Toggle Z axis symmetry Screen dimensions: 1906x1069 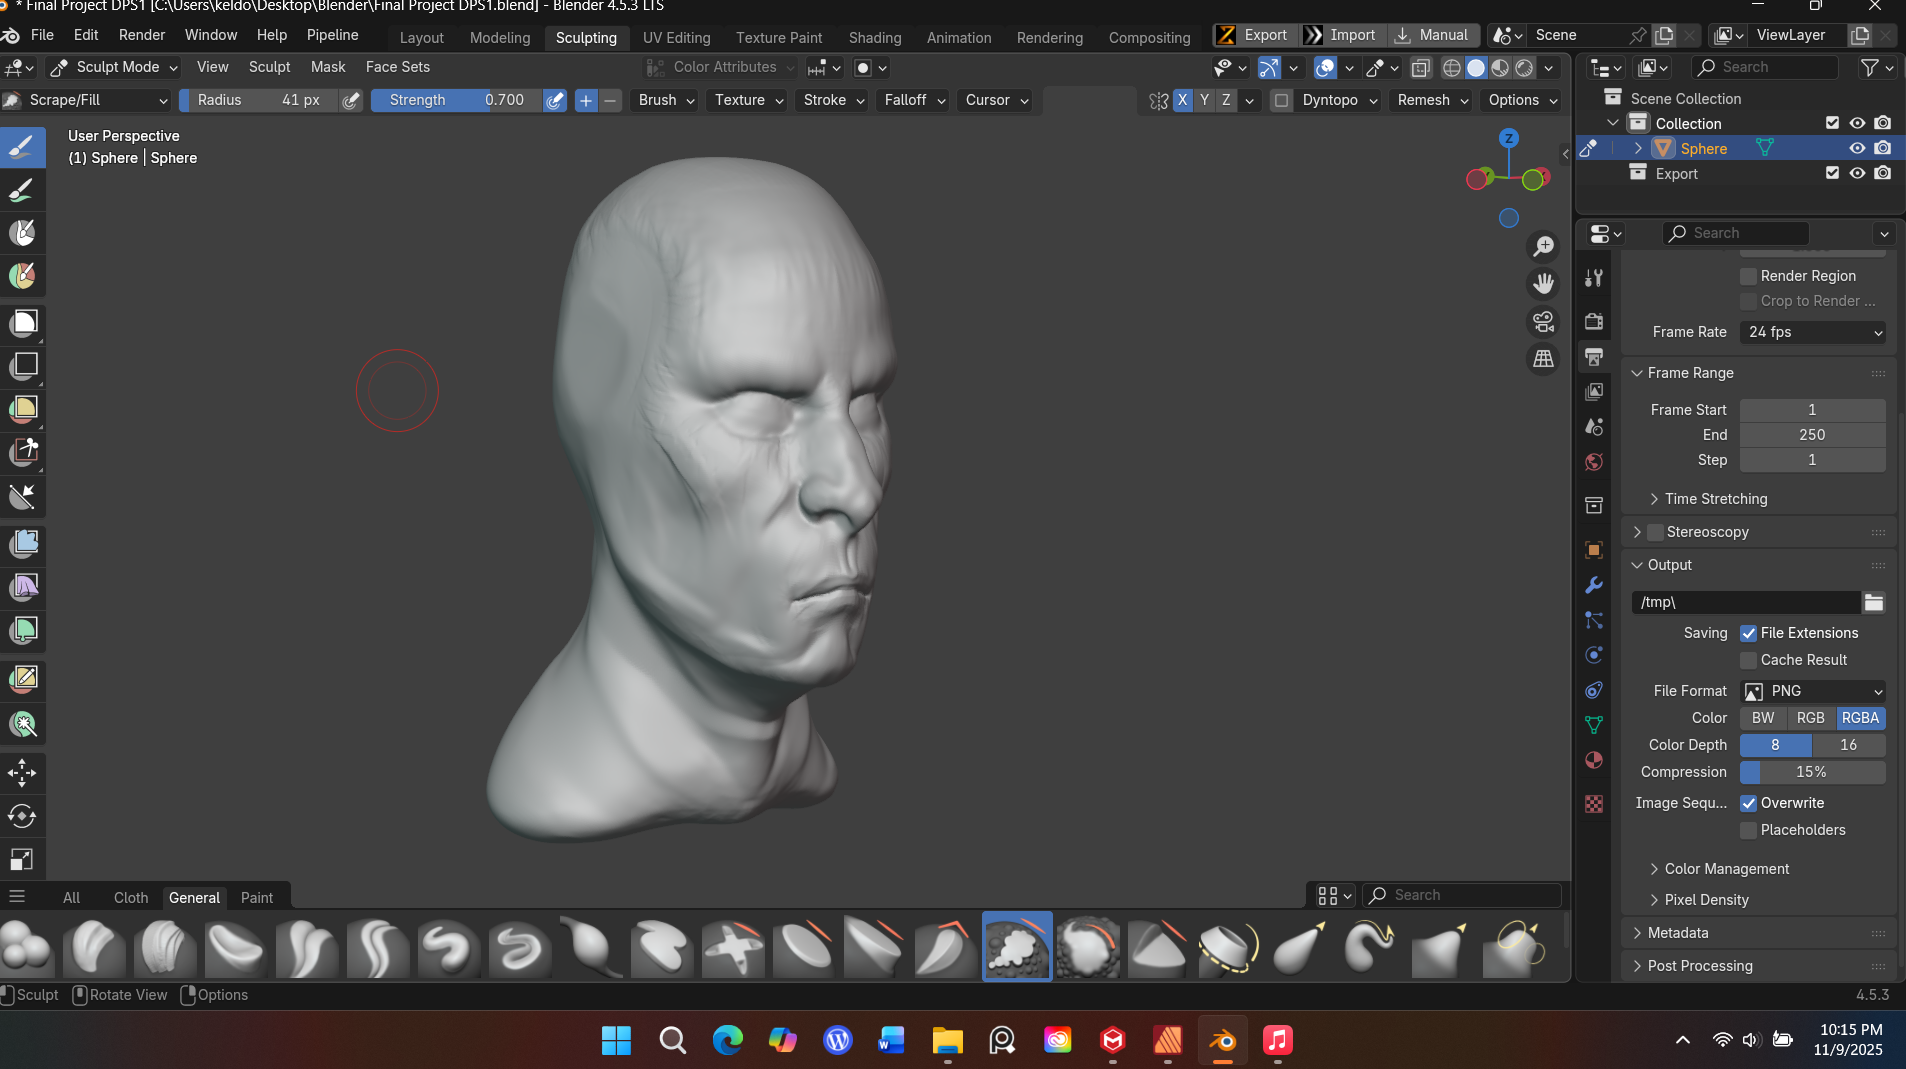tap(1227, 100)
